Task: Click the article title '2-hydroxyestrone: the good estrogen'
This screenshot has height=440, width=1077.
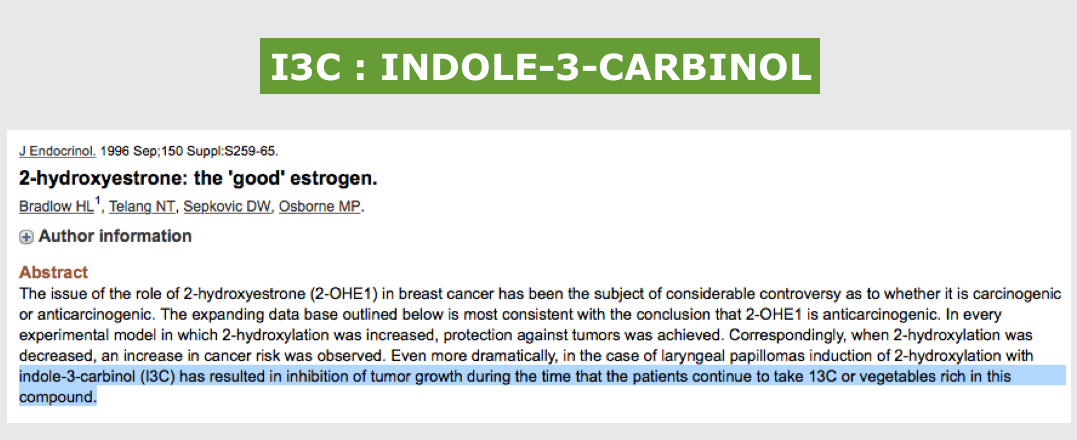Action: click(199, 179)
